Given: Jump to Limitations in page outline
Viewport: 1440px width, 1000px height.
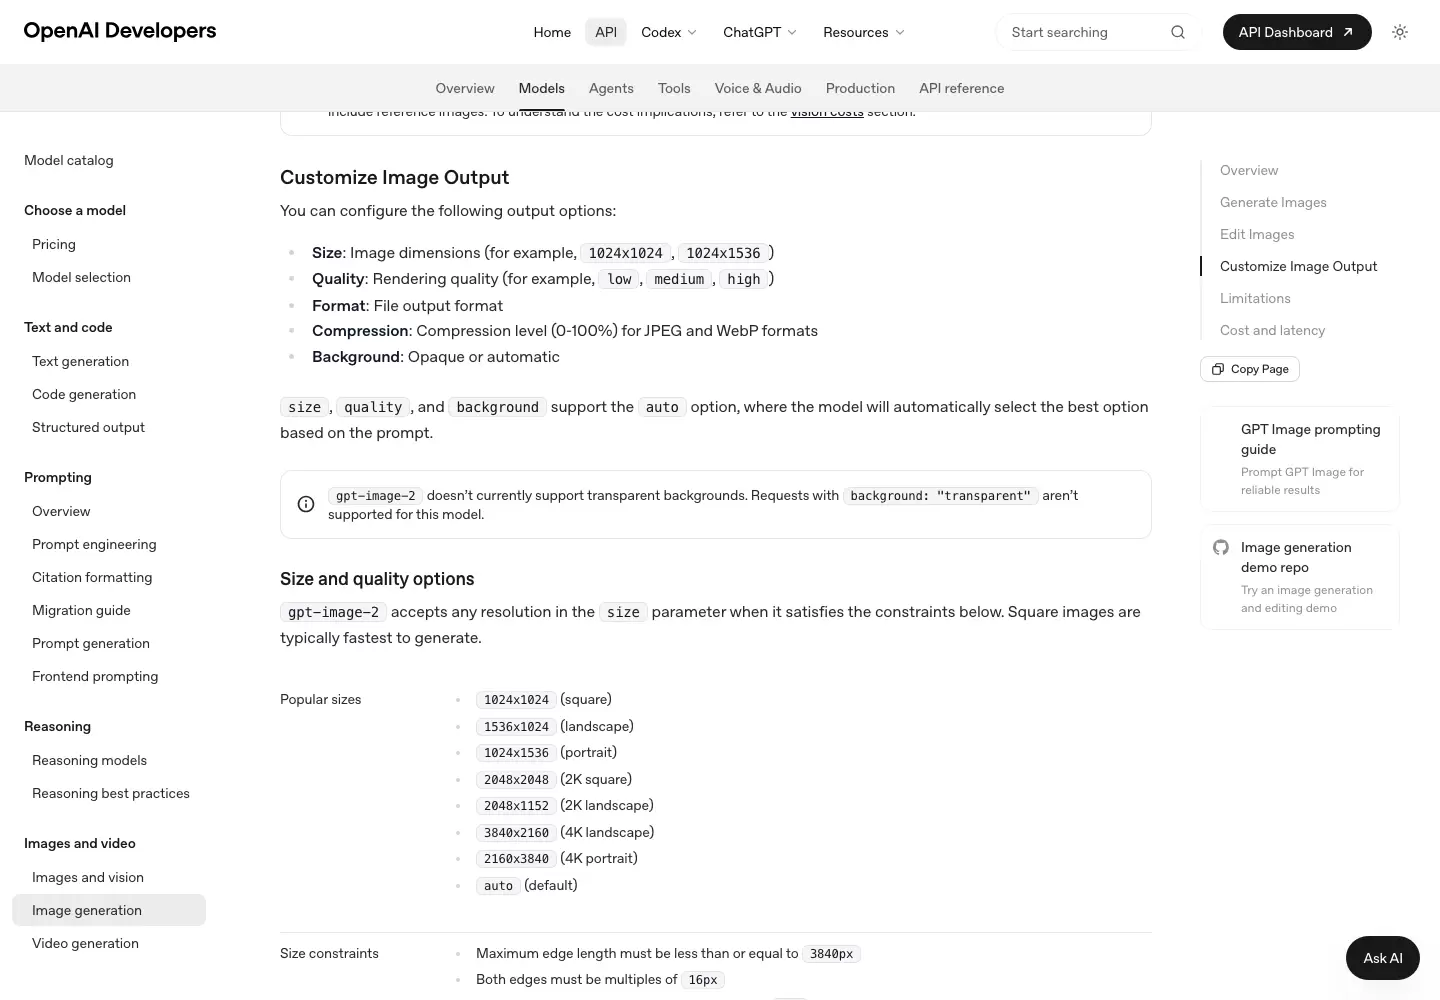Looking at the screenshot, I should tap(1255, 298).
